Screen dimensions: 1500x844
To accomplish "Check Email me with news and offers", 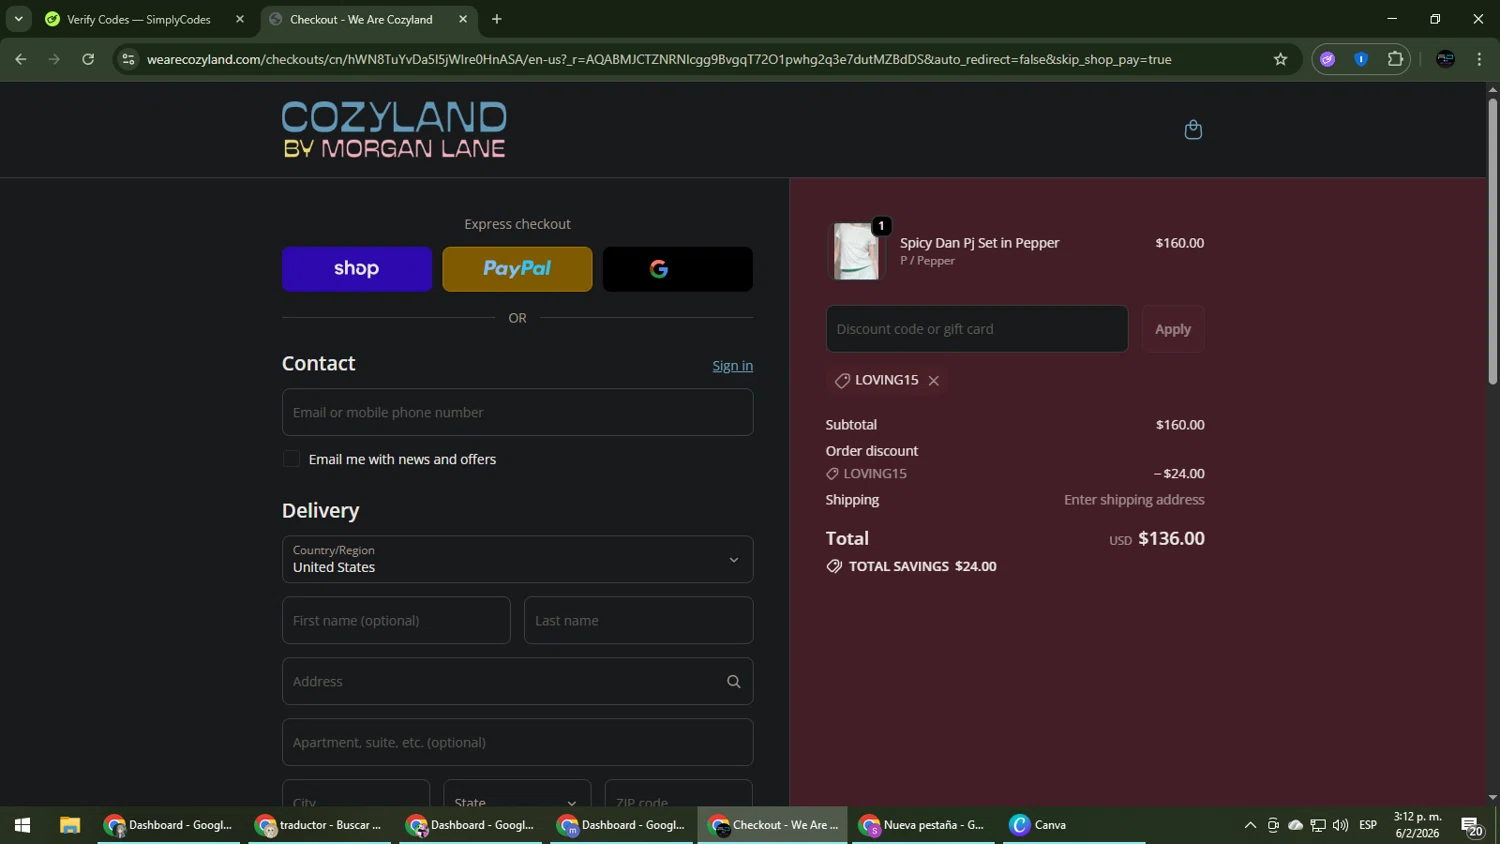I will pos(291,459).
